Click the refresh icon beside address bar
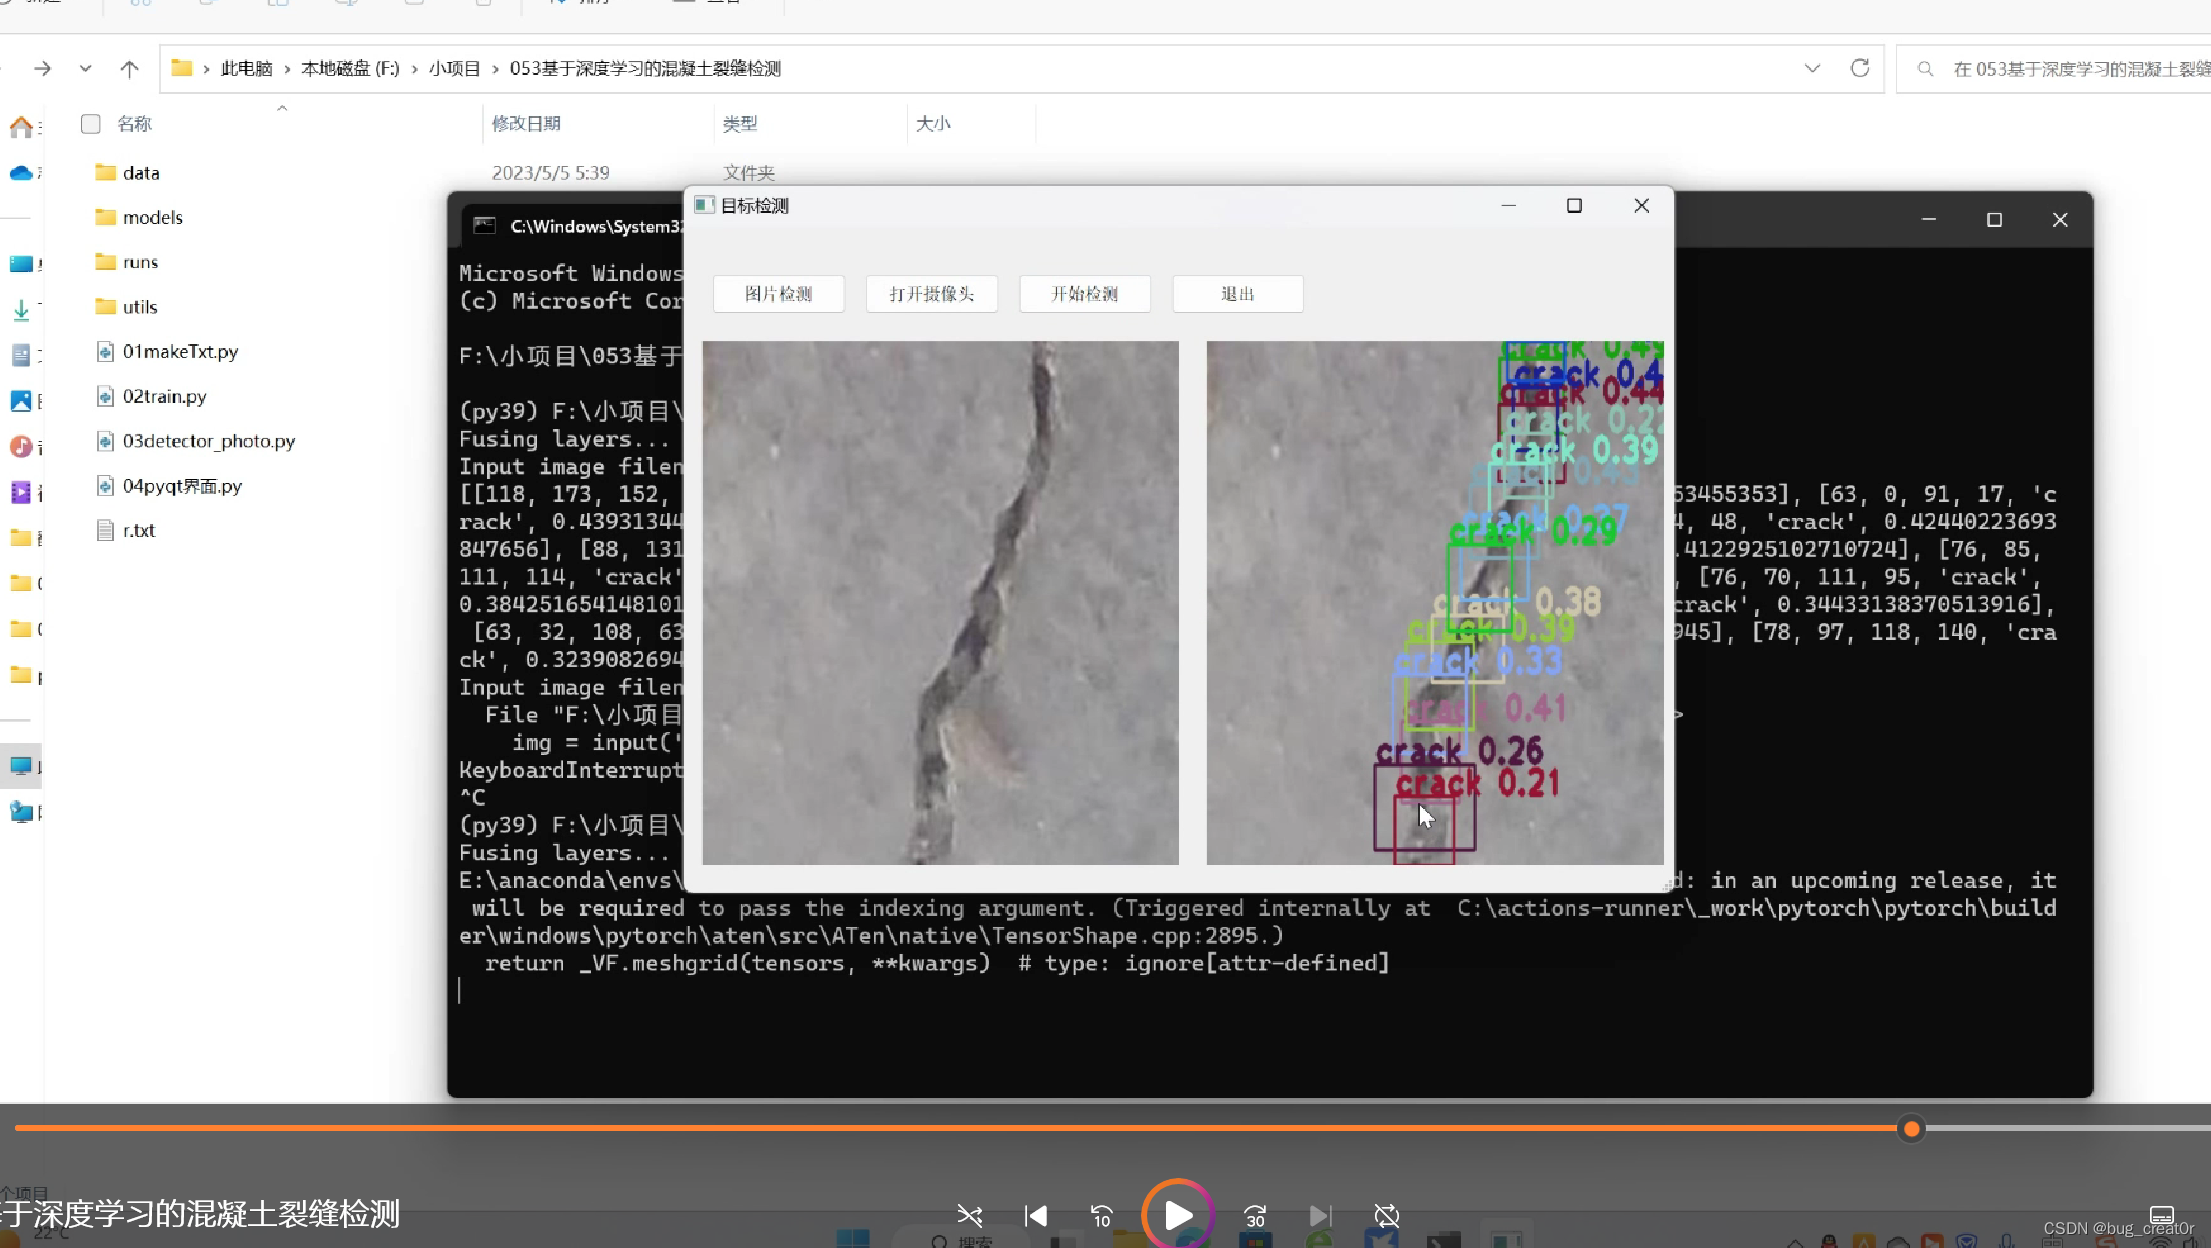Screen dimensions: 2211x1248 tap(1859, 68)
